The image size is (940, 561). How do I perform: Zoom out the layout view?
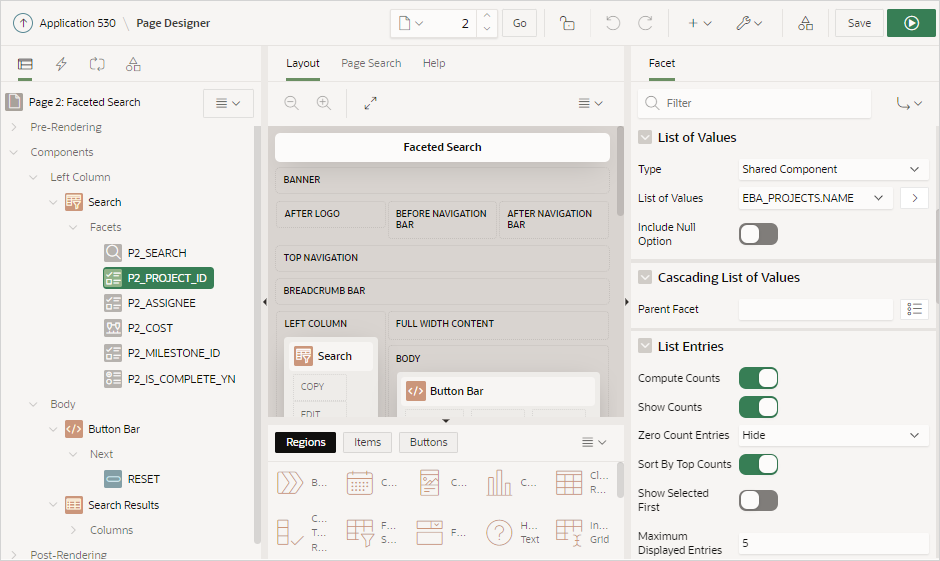[x=291, y=103]
